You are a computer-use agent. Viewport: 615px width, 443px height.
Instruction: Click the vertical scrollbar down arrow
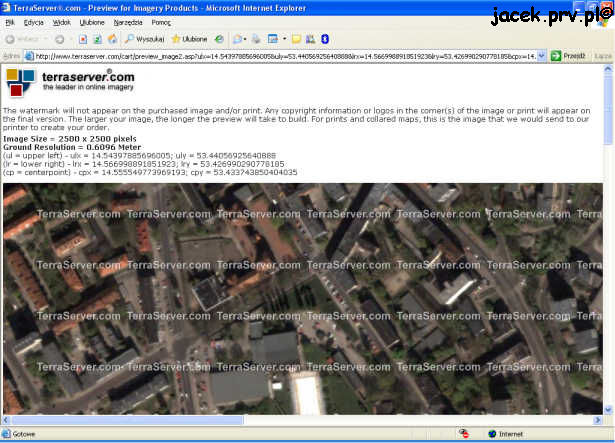coord(608,410)
